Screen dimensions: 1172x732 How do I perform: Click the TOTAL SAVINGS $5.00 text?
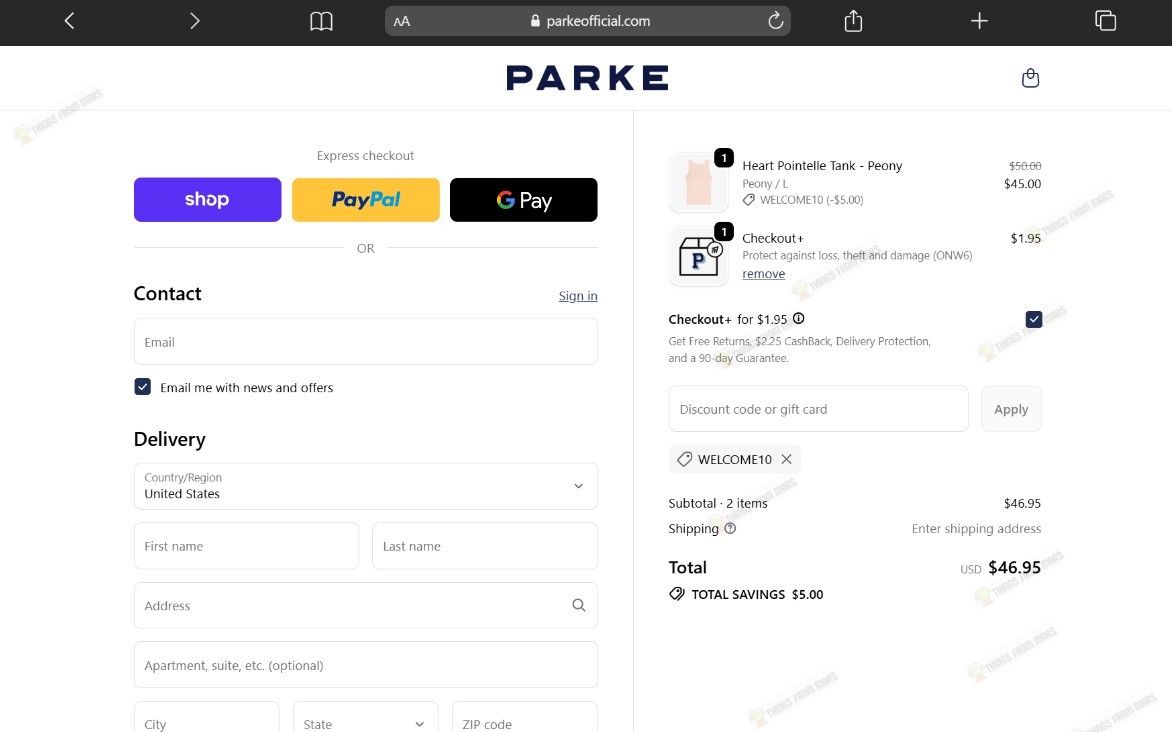pos(756,594)
